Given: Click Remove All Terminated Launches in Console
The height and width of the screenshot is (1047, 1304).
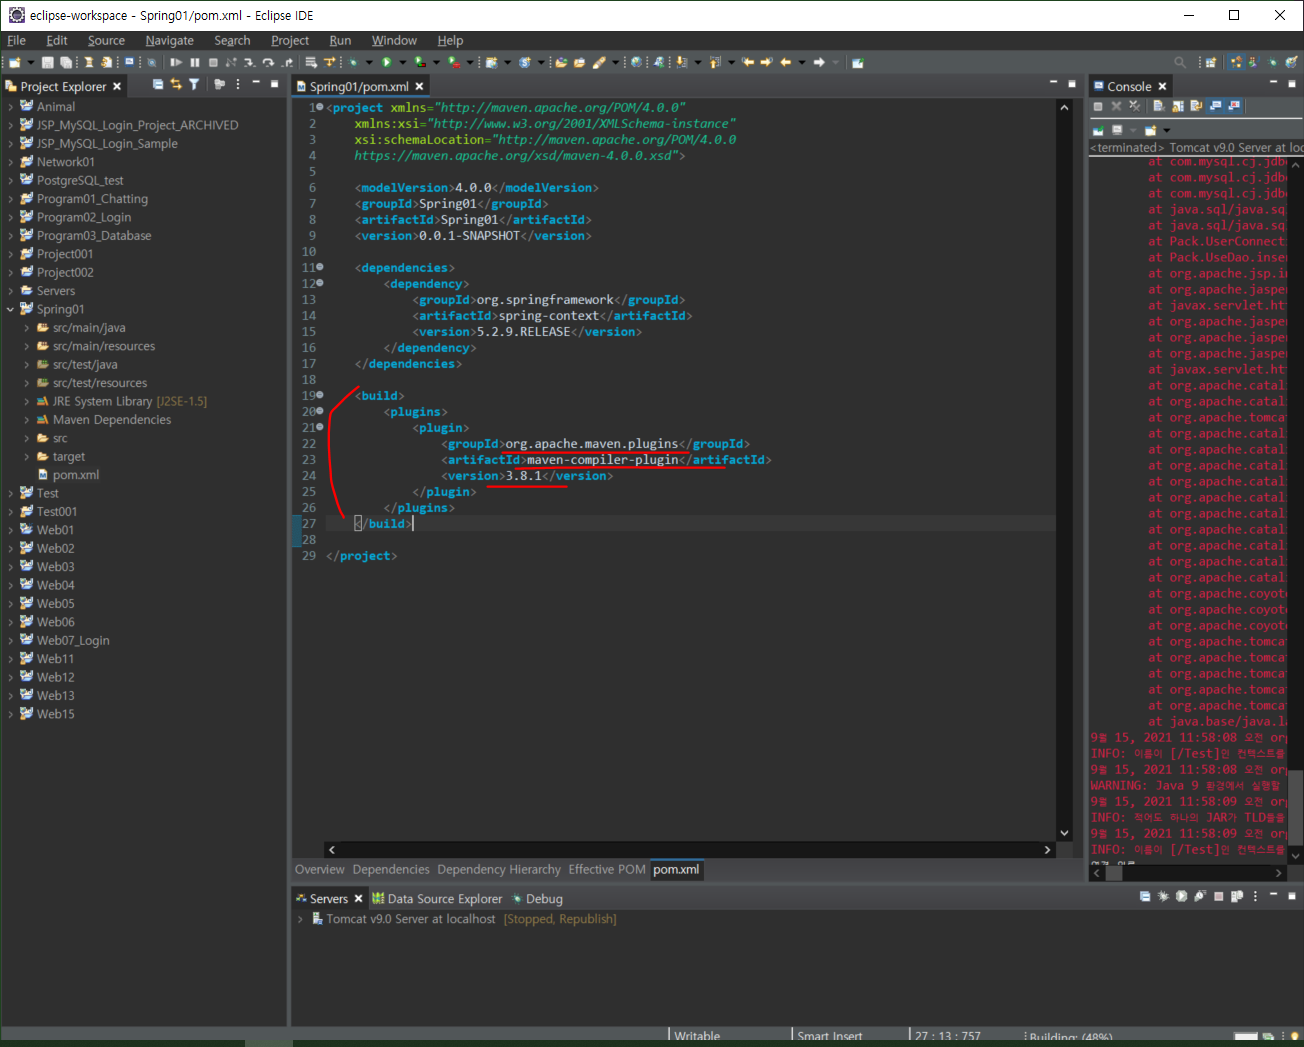Looking at the screenshot, I should tap(1134, 106).
